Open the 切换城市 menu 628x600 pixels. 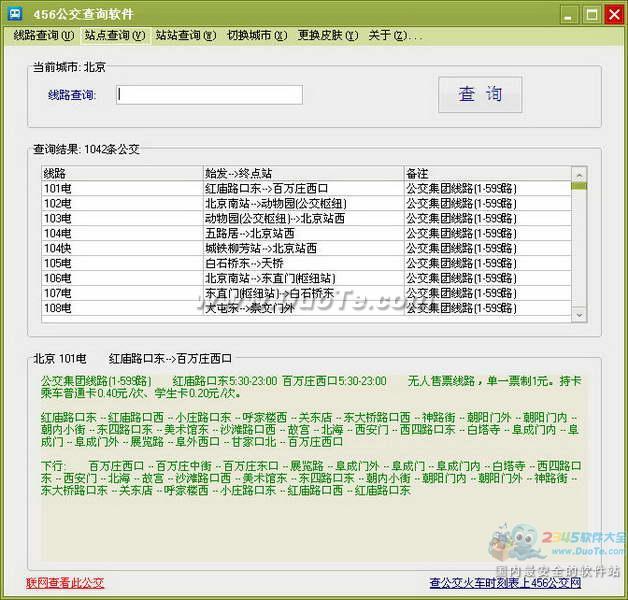pos(257,36)
